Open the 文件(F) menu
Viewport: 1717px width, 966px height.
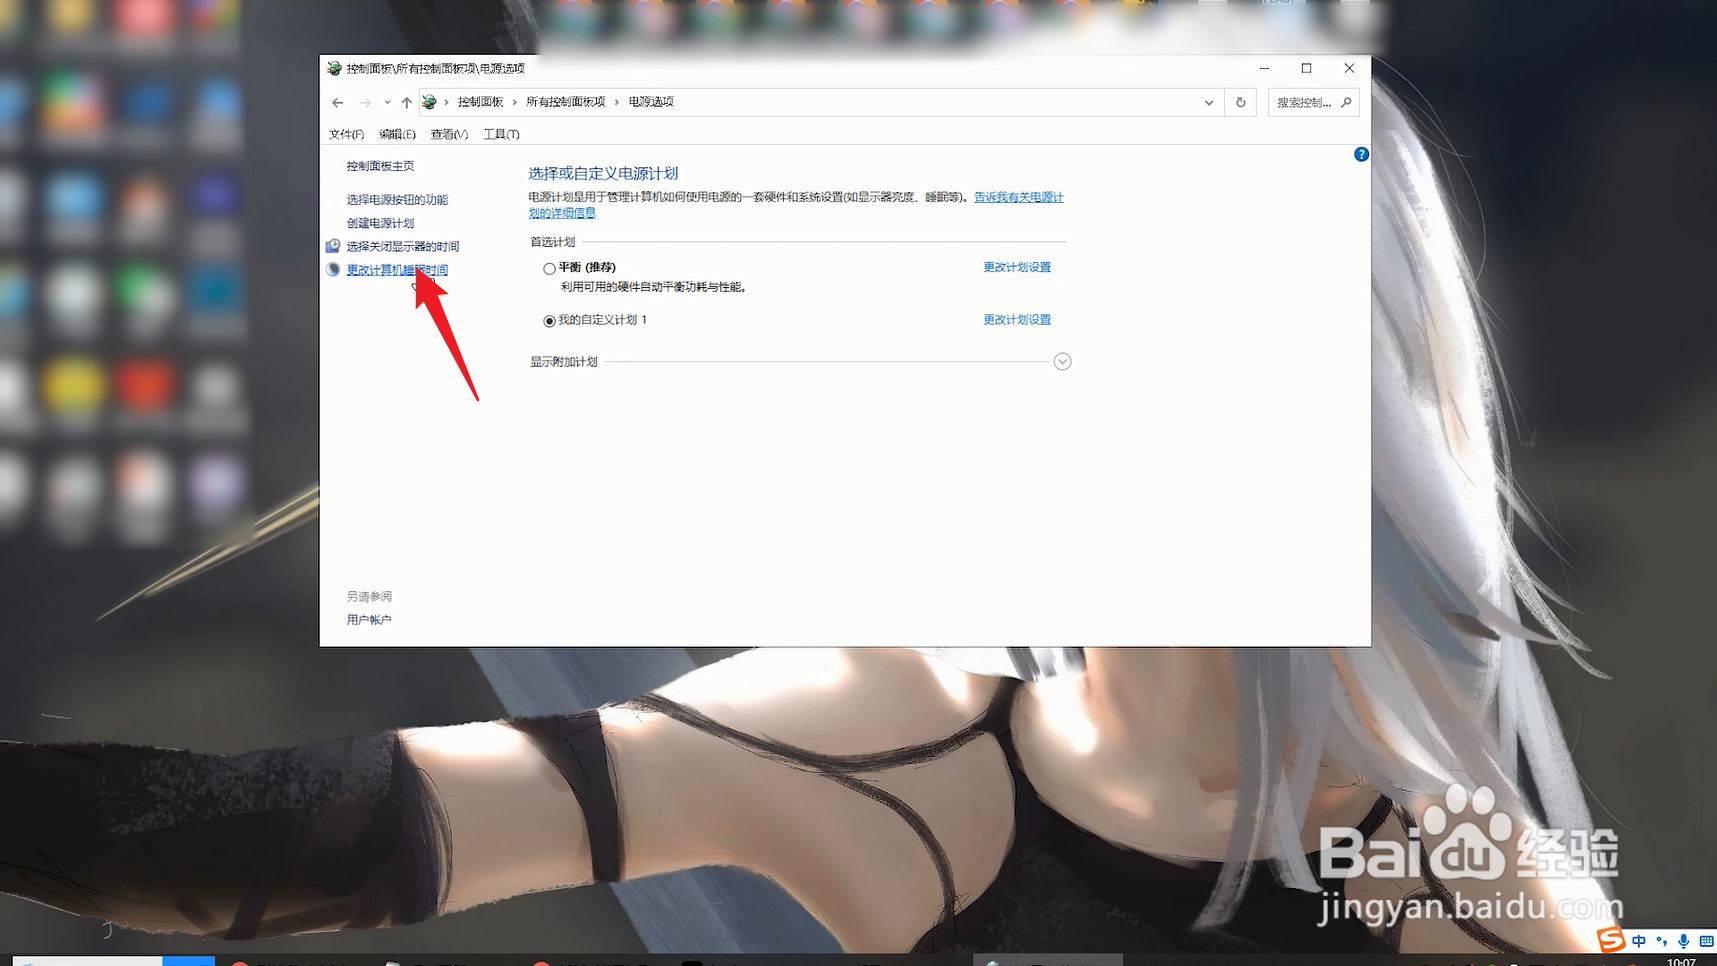click(346, 134)
